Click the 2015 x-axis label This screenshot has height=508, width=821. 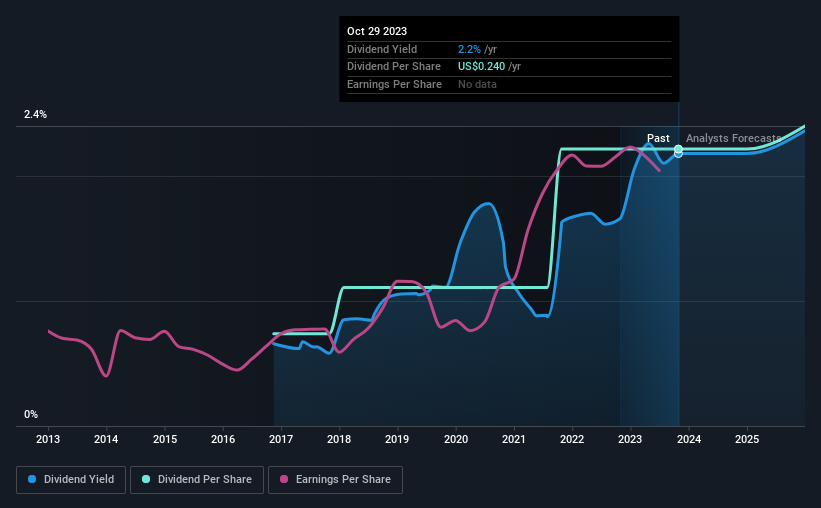165,439
